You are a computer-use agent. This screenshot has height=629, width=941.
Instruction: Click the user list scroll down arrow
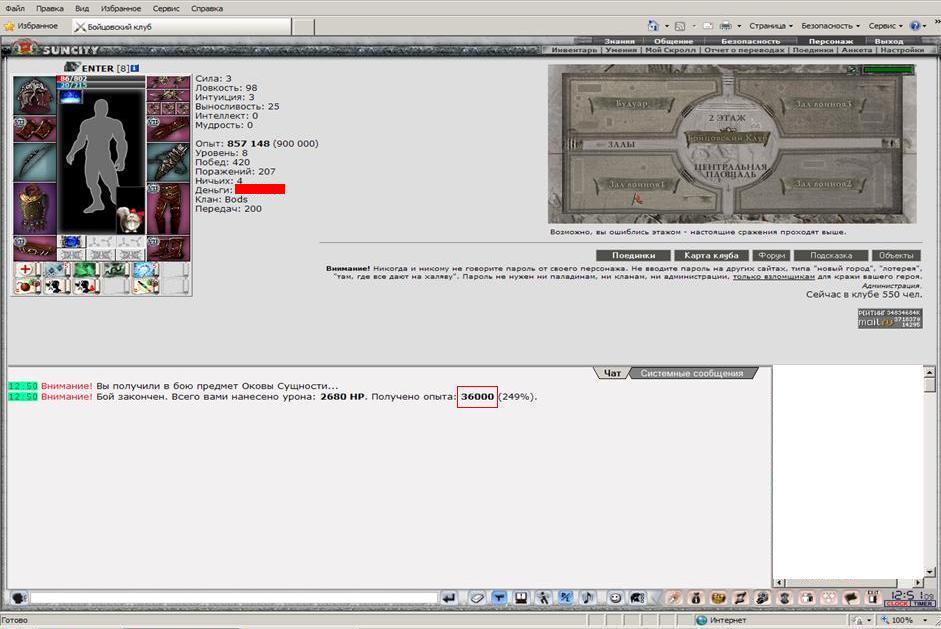930,572
